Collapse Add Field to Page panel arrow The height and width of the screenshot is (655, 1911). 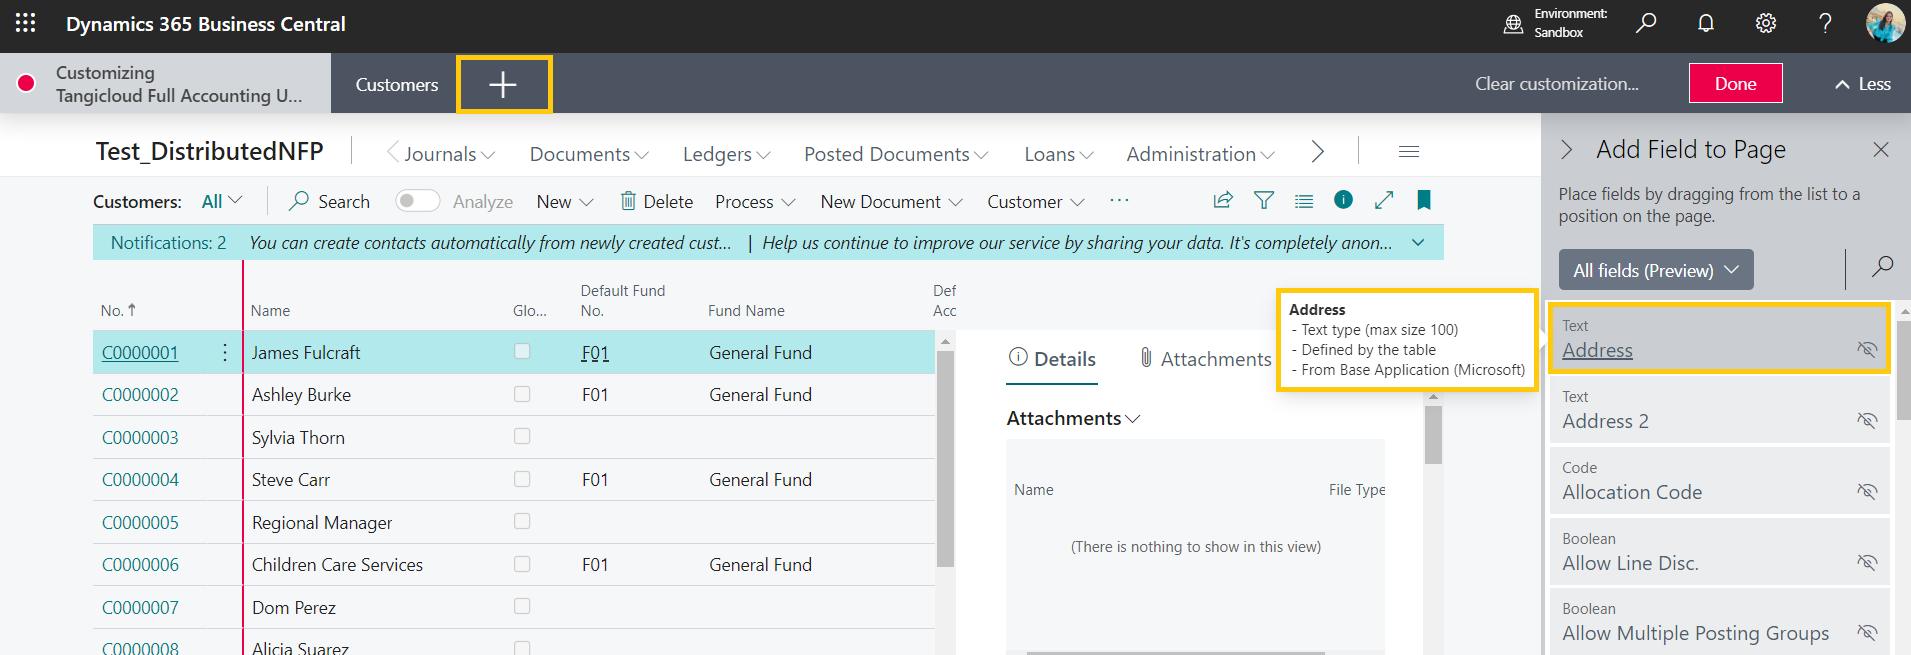(1567, 150)
